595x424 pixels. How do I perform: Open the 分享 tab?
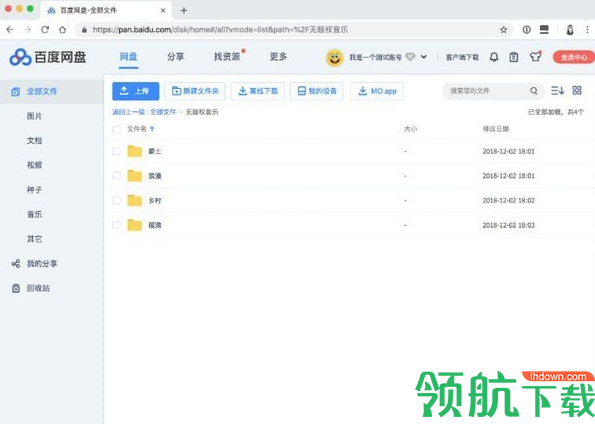(x=175, y=57)
